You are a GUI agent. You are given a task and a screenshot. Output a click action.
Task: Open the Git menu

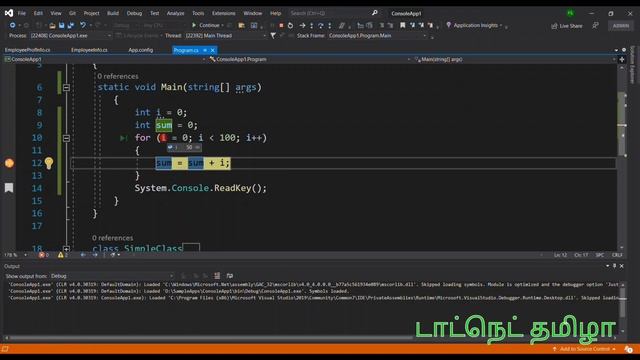(x=72, y=13)
